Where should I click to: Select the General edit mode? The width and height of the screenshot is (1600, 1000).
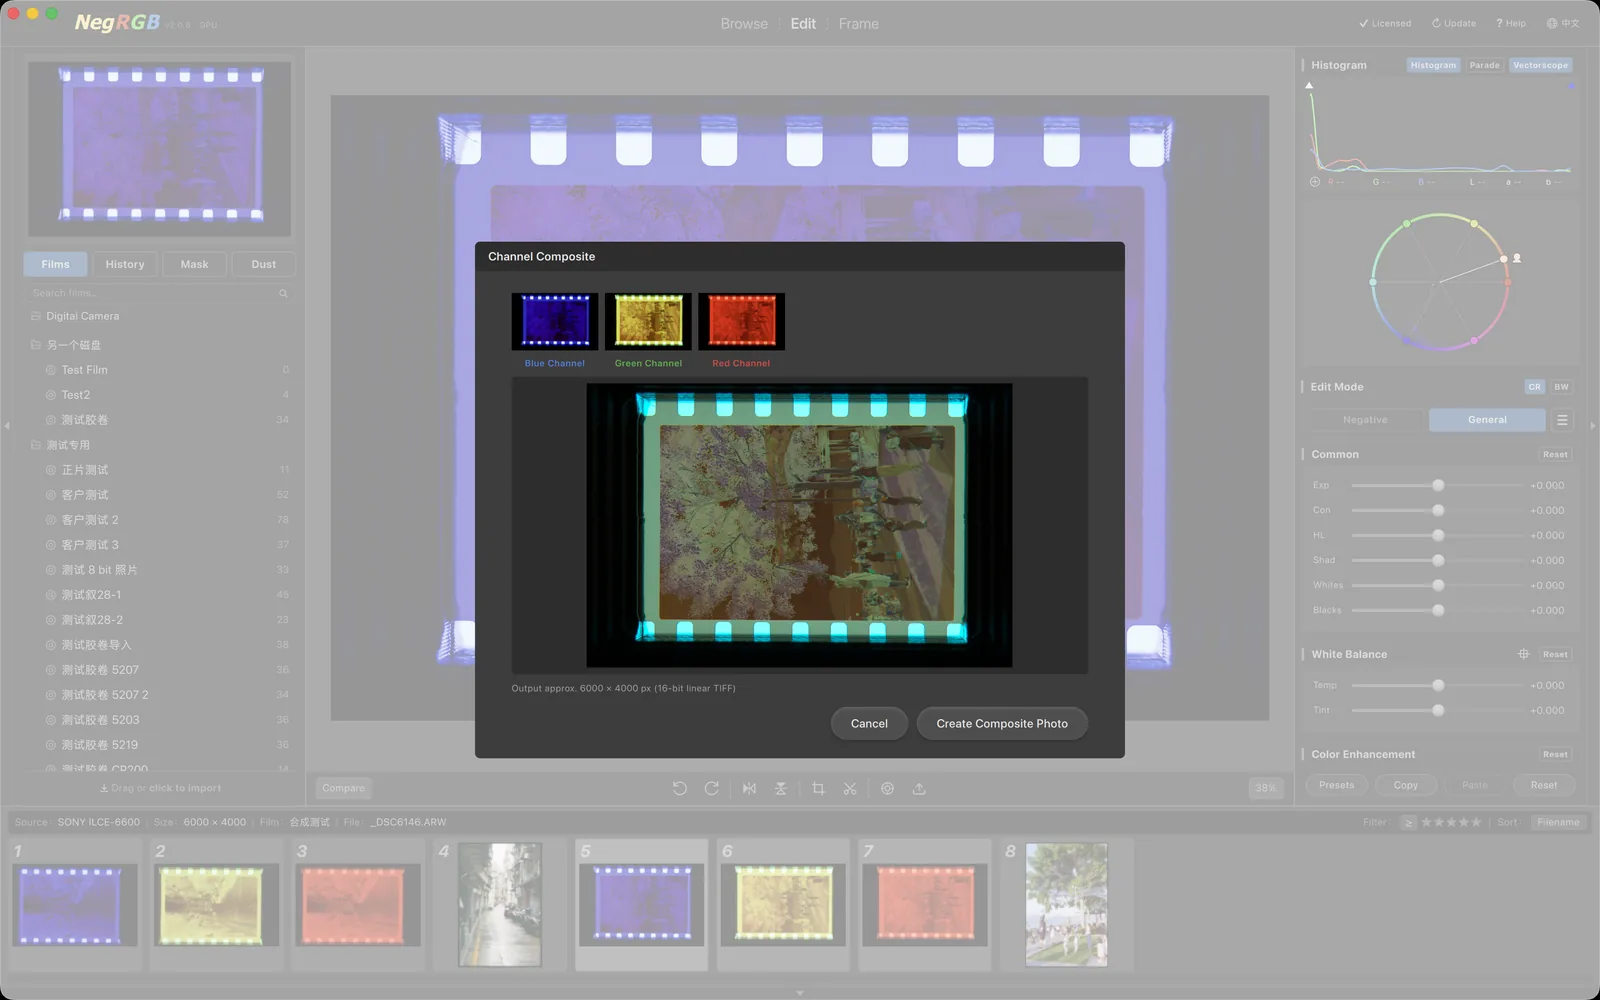1487,420
